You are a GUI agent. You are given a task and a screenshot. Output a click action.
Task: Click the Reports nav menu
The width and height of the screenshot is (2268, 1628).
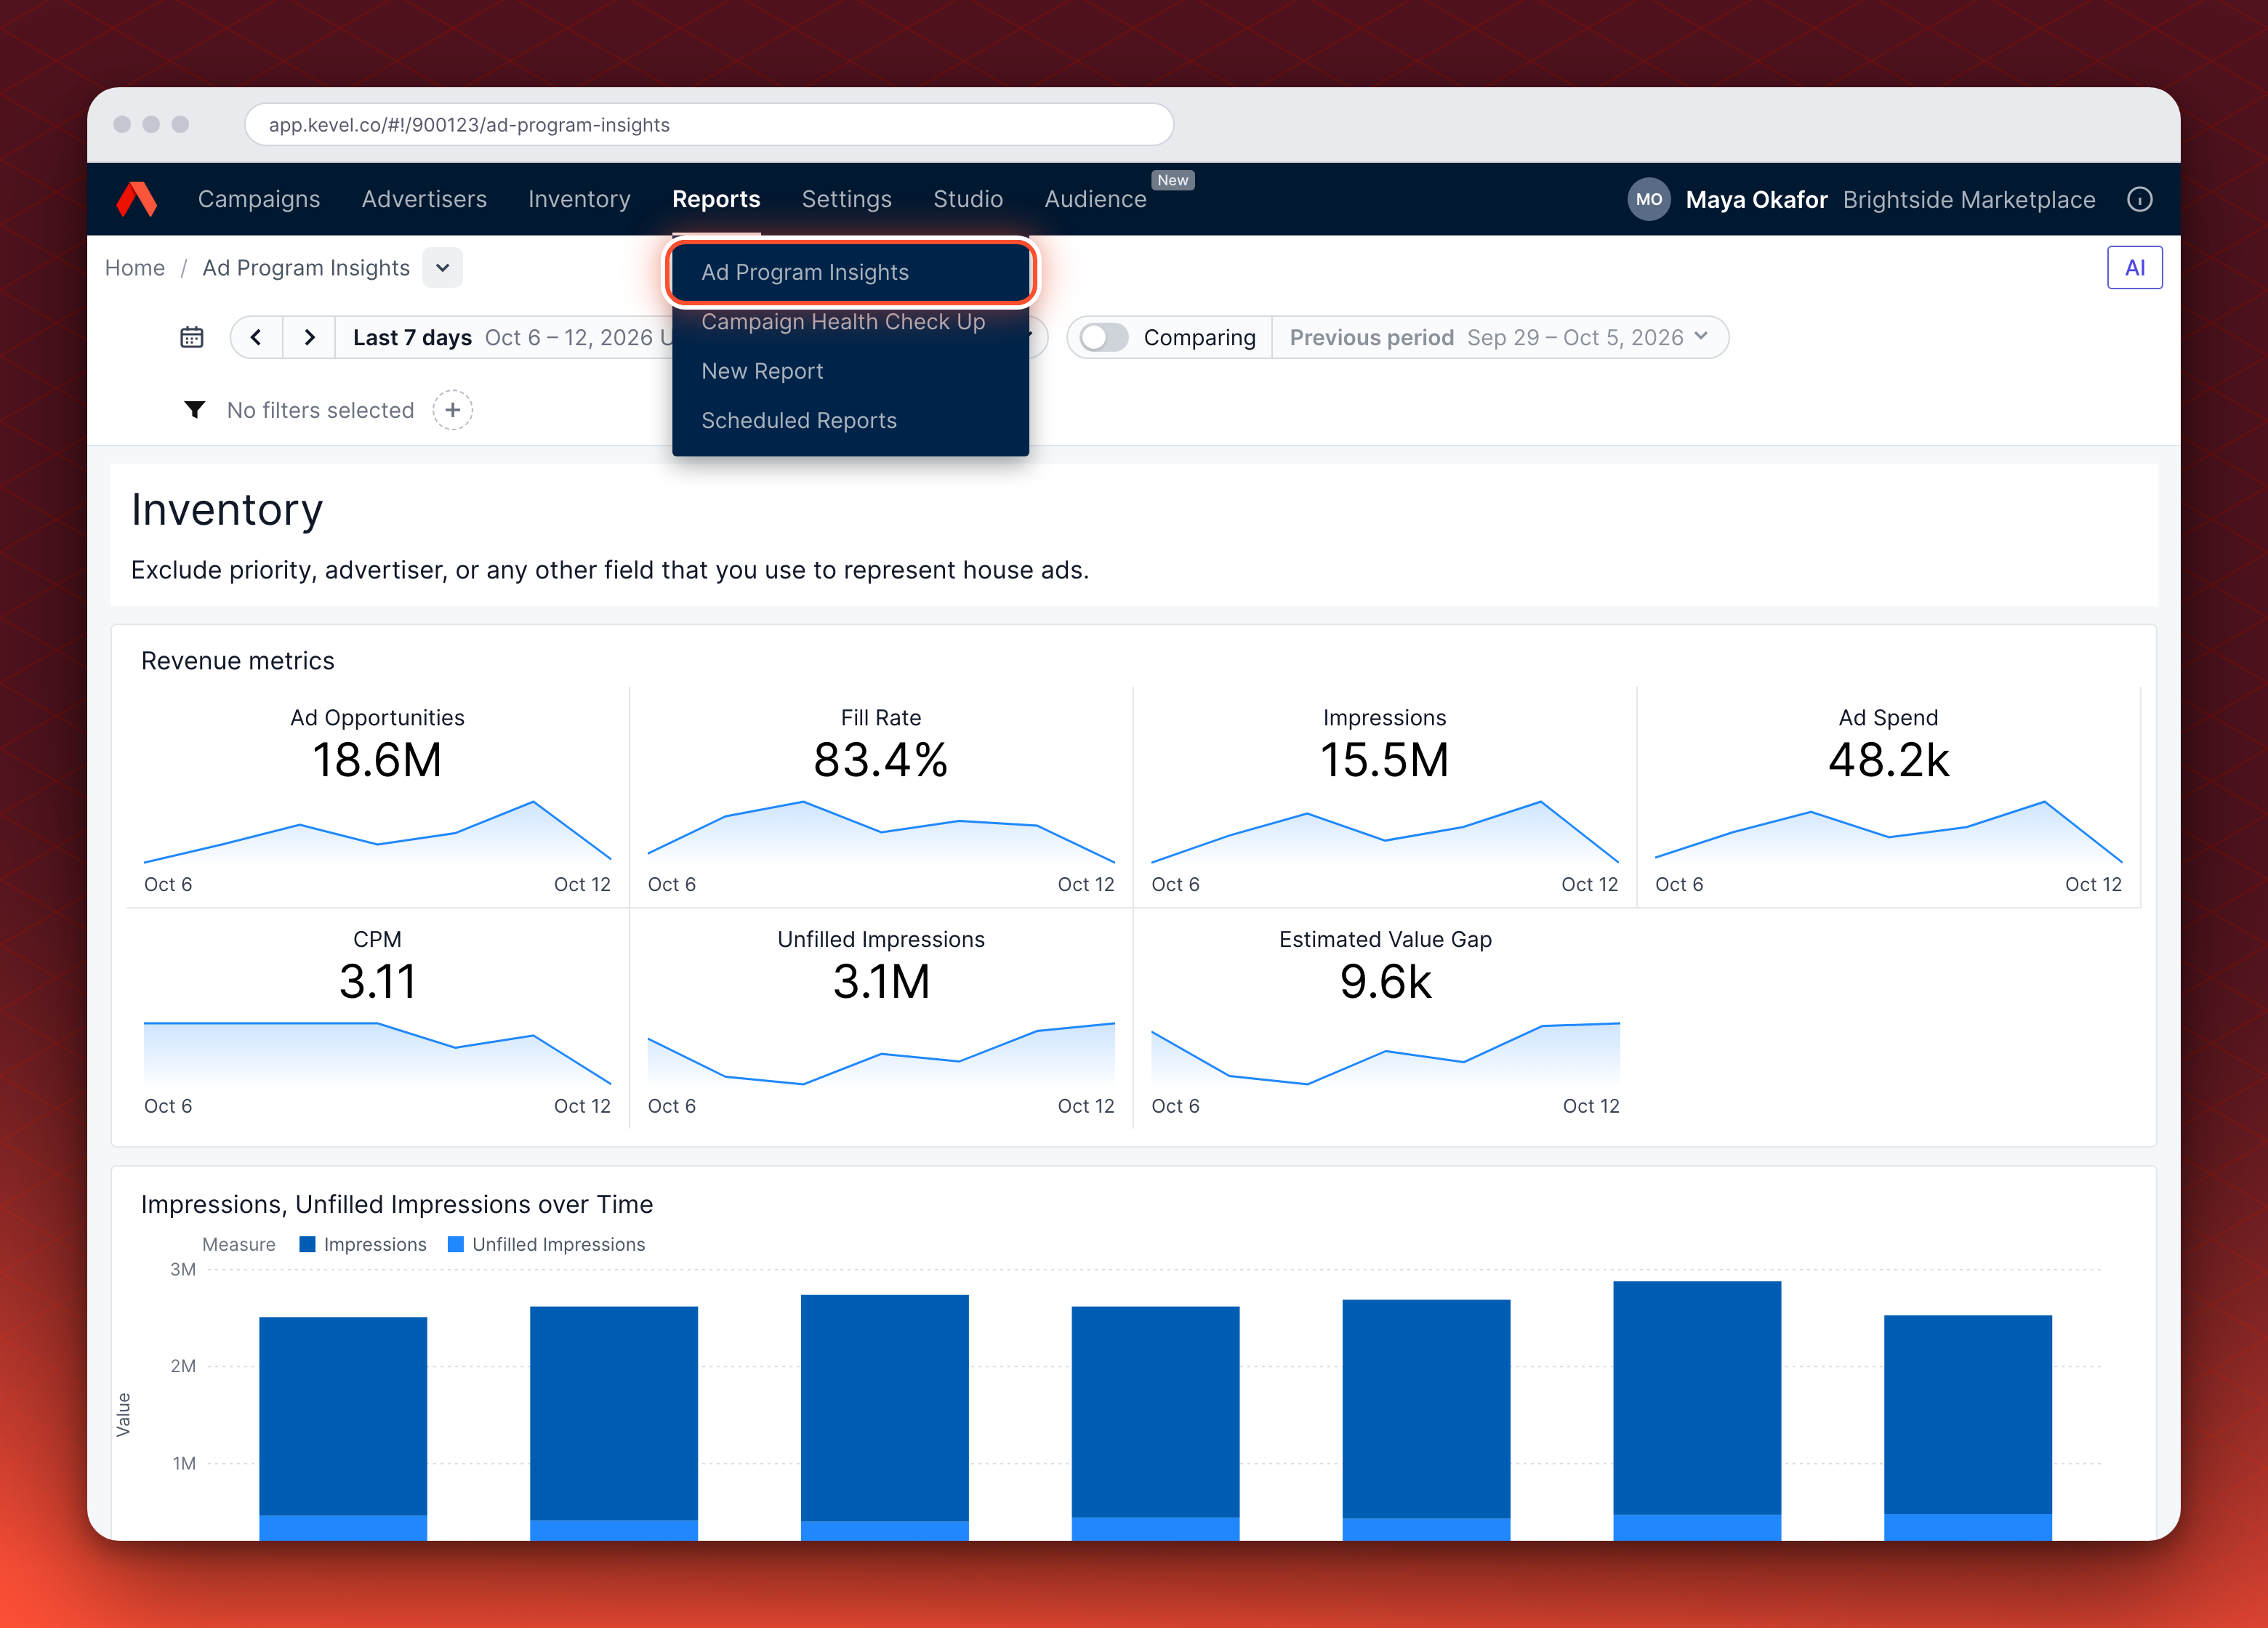point(716,199)
